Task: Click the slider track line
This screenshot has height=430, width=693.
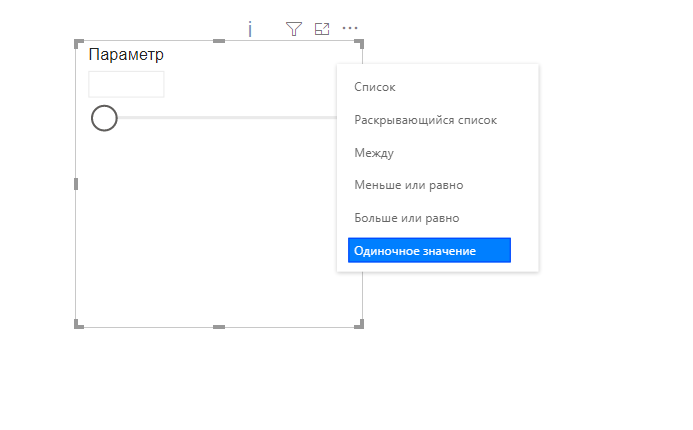Action: click(x=227, y=118)
